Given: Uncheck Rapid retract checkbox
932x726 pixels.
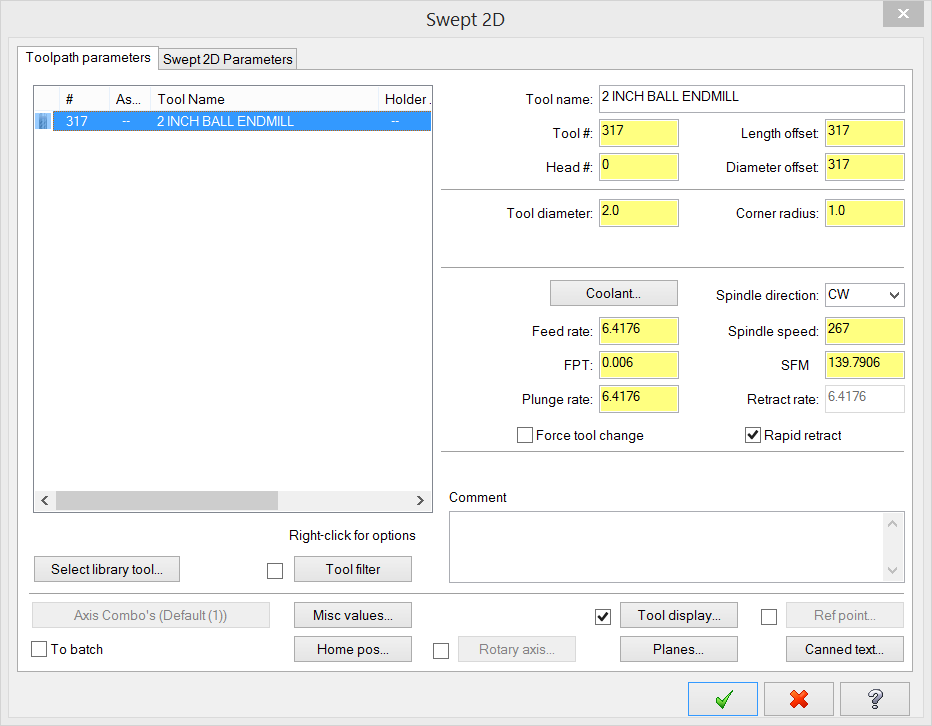Looking at the screenshot, I should (752, 435).
